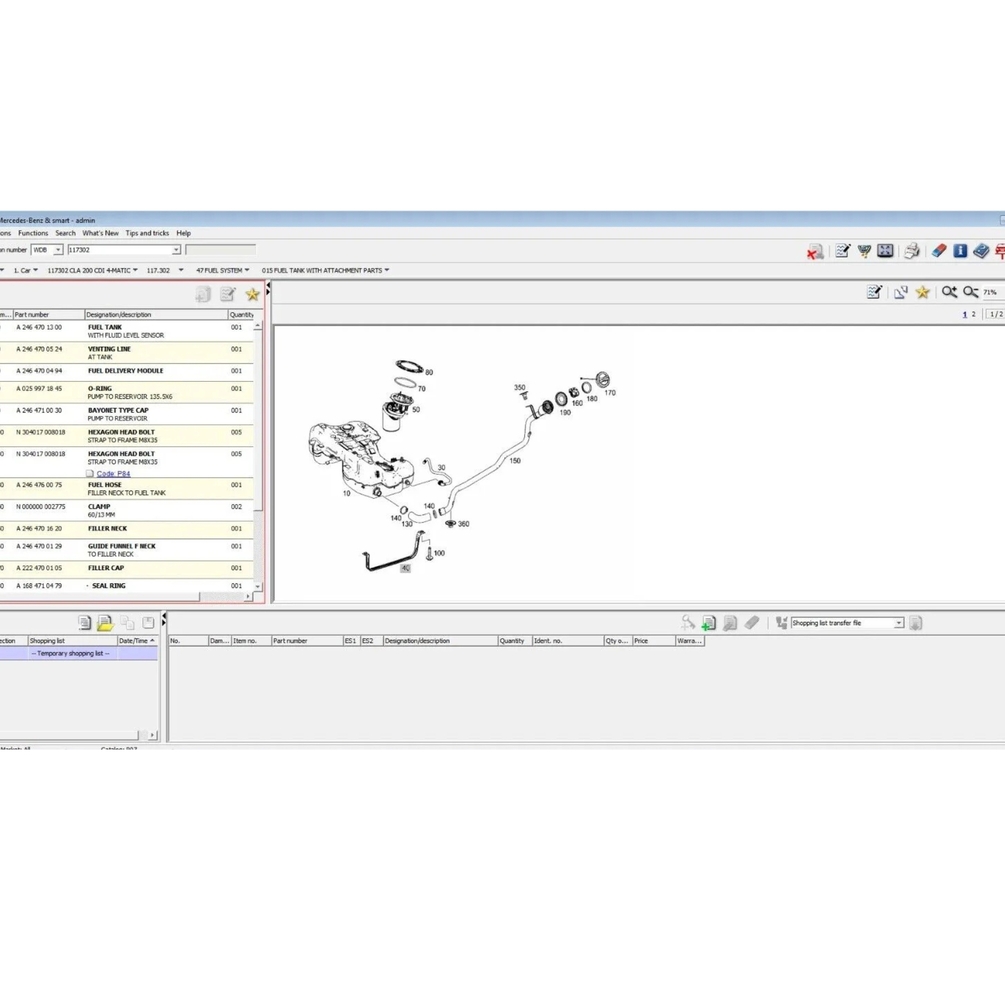Image resolution: width=1005 pixels, height=1005 pixels.
Task: Click the parts list vertical scrollbar
Action: click(258, 456)
